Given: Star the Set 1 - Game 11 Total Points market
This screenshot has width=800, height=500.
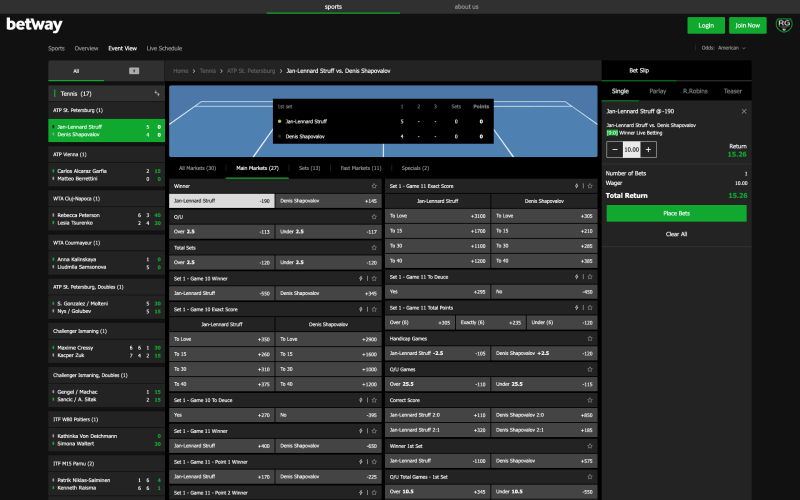Looking at the screenshot, I should pyautogui.click(x=590, y=308).
